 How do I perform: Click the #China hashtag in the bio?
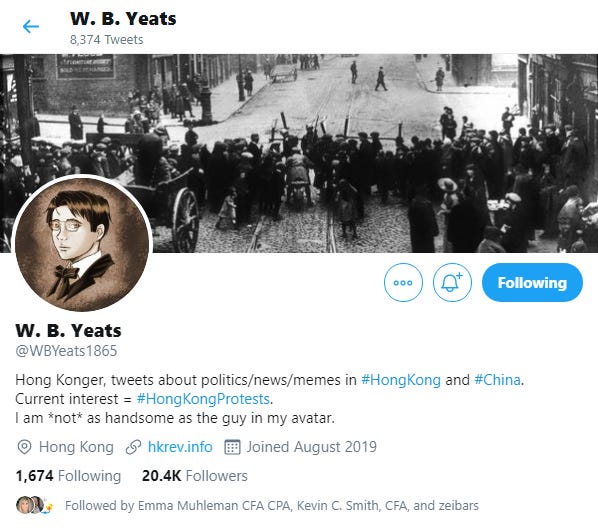[497, 380]
